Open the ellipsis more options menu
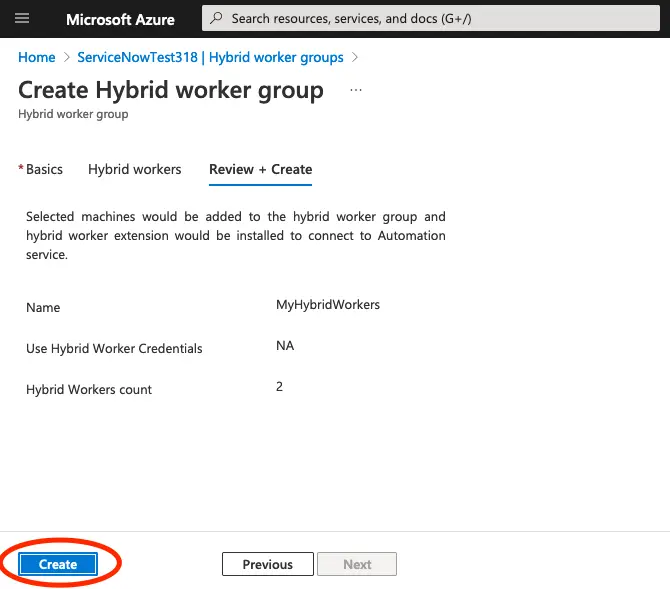The image size is (670, 589). click(x=356, y=90)
